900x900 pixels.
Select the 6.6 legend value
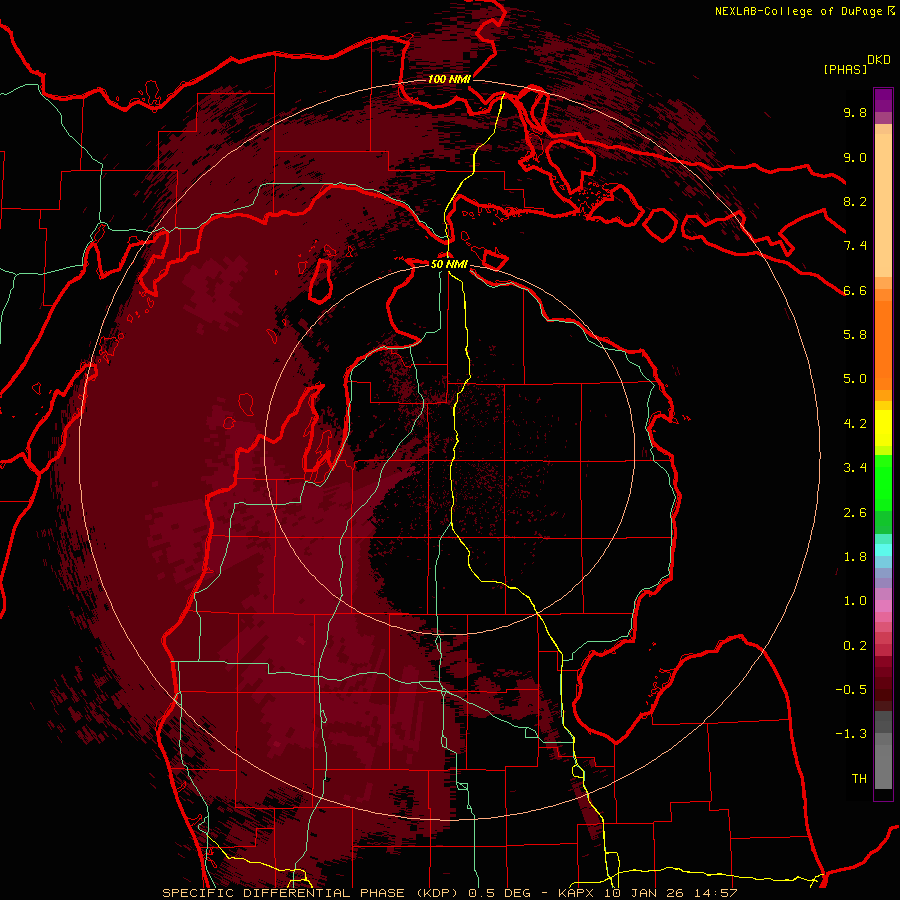855,290
